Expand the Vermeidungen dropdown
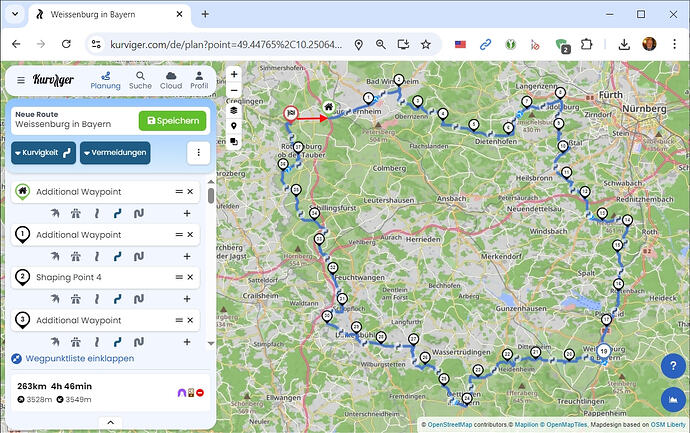The width and height of the screenshot is (690, 433). coord(114,153)
